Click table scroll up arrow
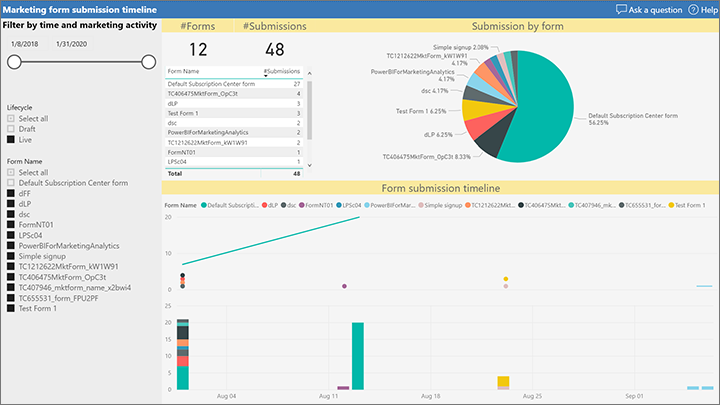The image size is (720, 405). [x=309, y=73]
